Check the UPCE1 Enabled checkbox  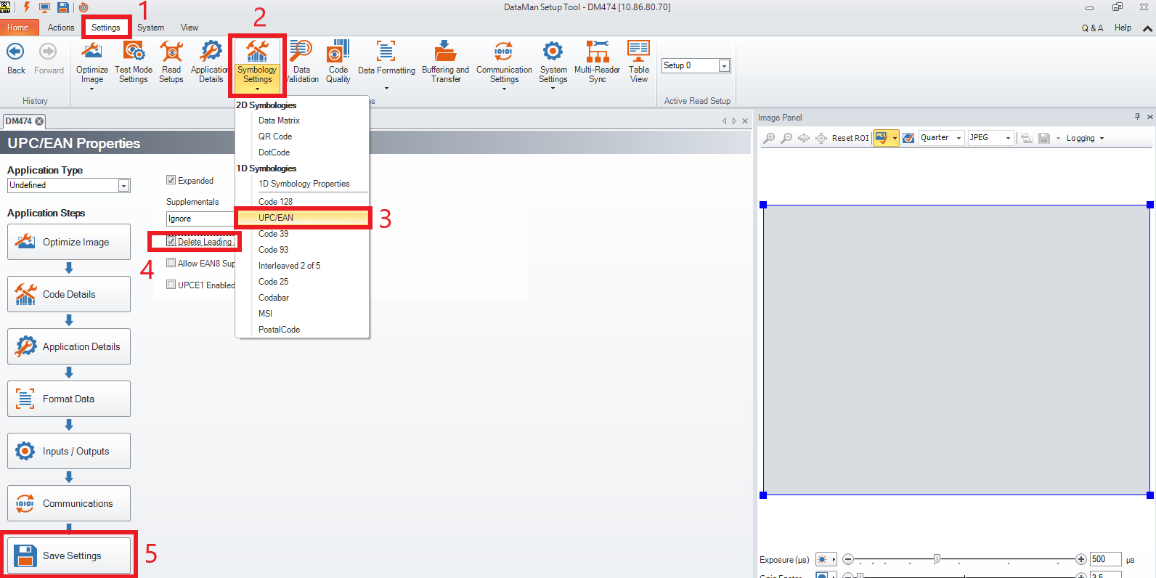170,284
